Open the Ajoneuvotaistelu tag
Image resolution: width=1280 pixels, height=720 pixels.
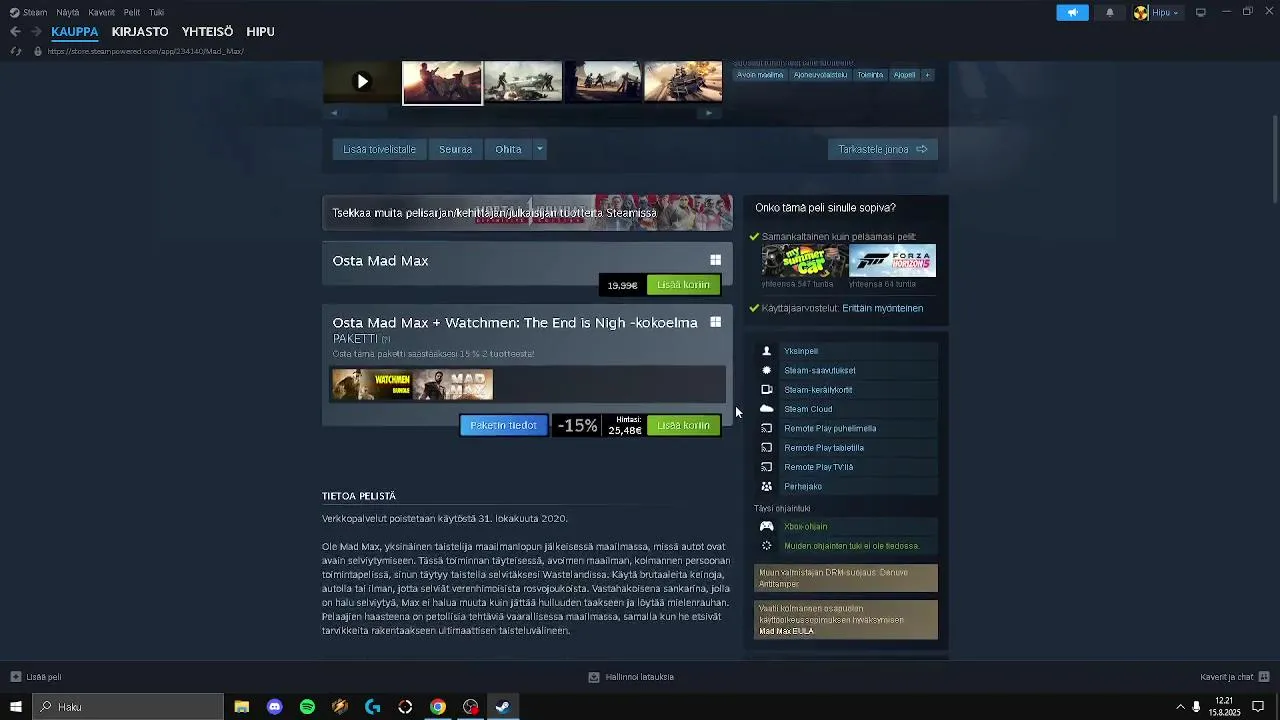(820, 75)
